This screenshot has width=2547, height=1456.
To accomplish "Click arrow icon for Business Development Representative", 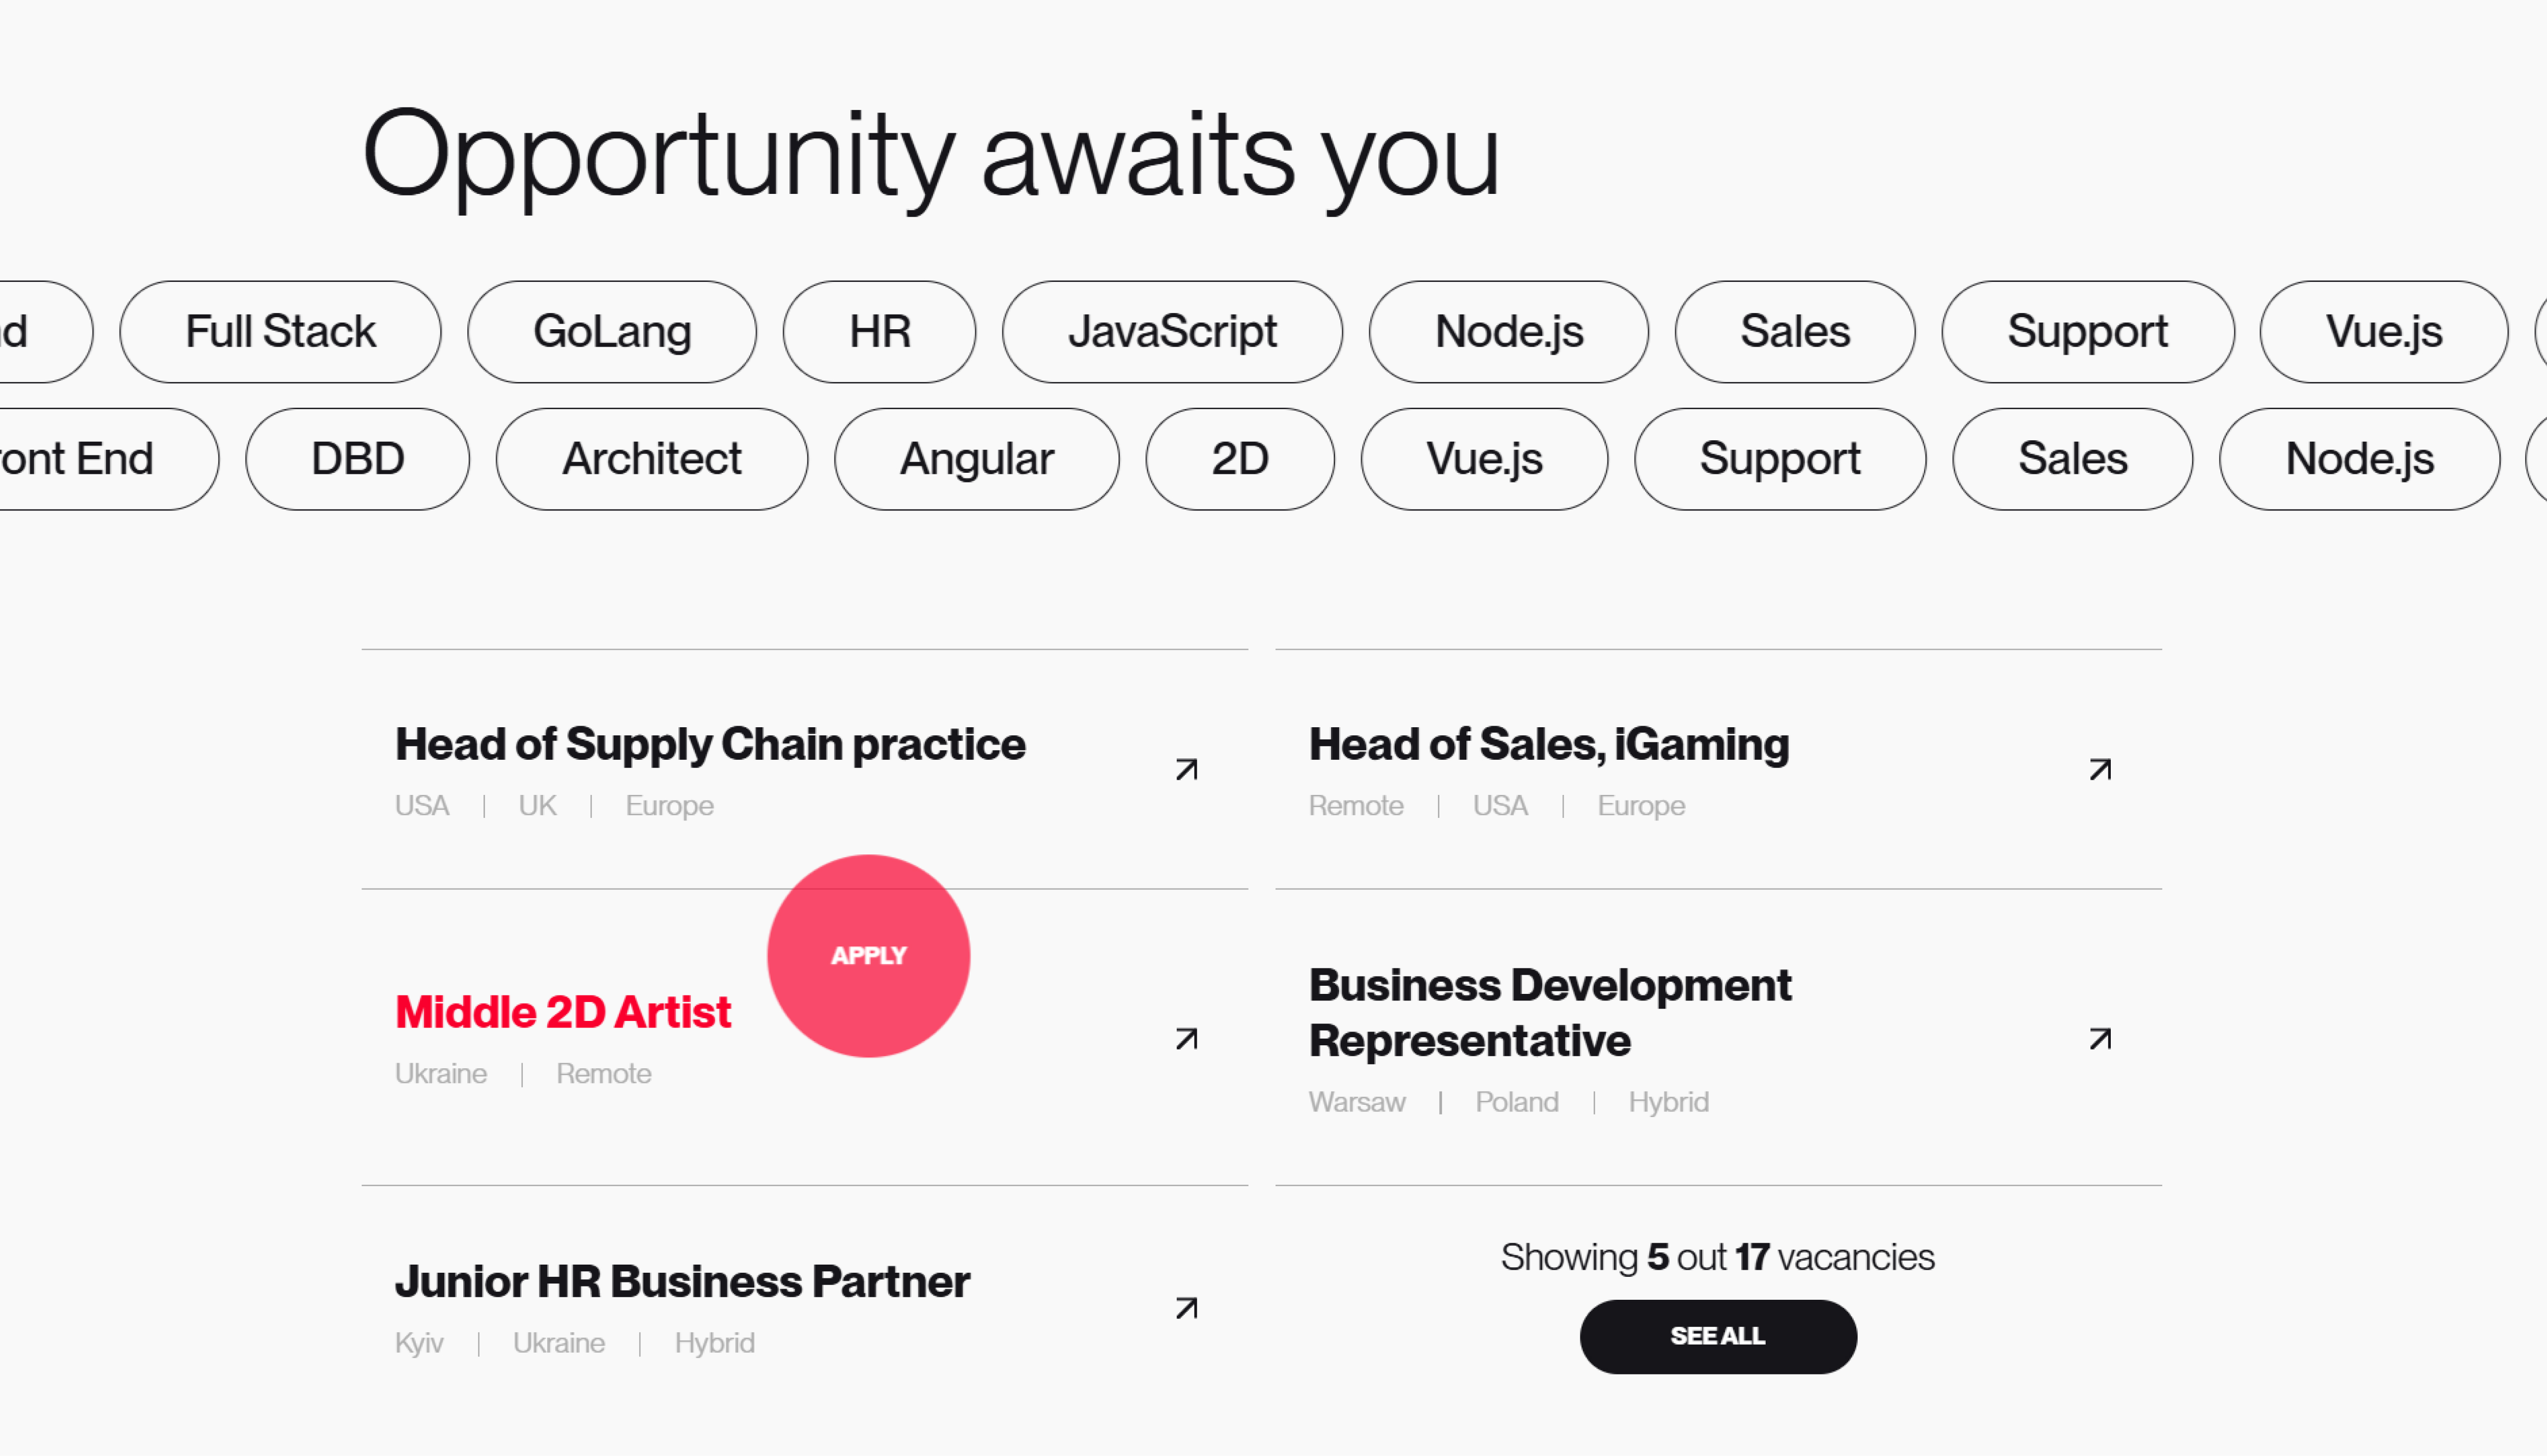I will point(2100,1039).
